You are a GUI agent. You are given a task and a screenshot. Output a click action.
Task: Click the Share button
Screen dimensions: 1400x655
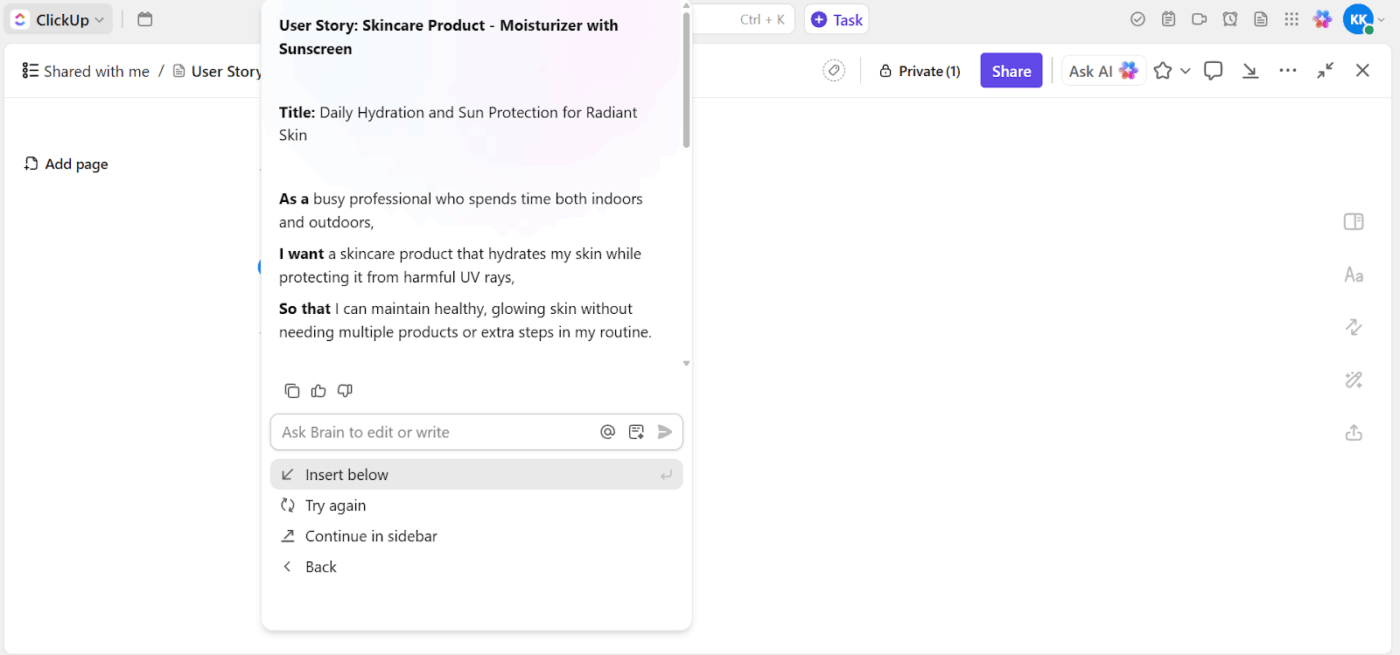pyautogui.click(x=1011, y=70)
